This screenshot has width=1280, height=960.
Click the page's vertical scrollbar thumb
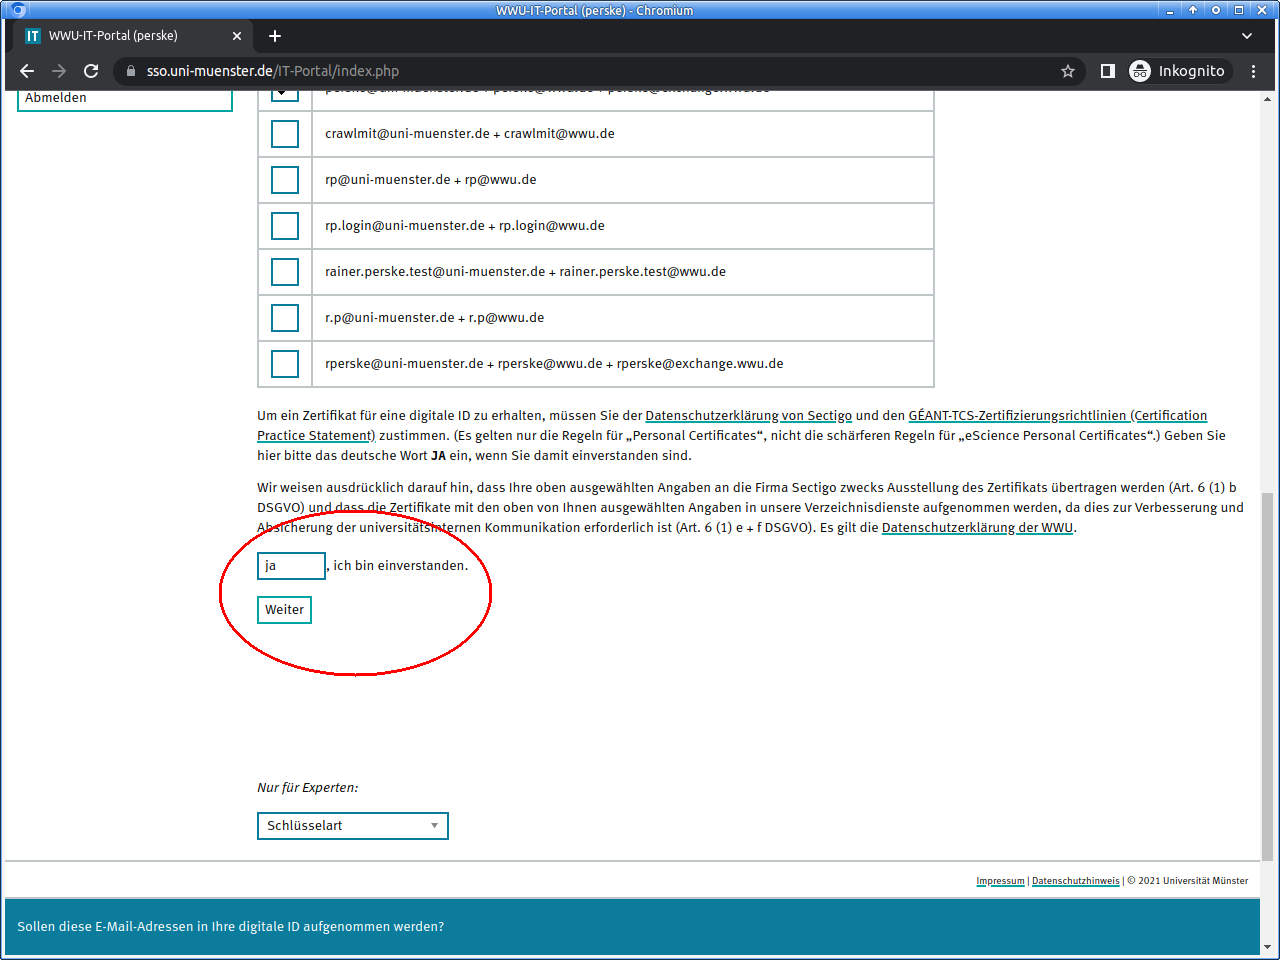[x=1267, y=675]
